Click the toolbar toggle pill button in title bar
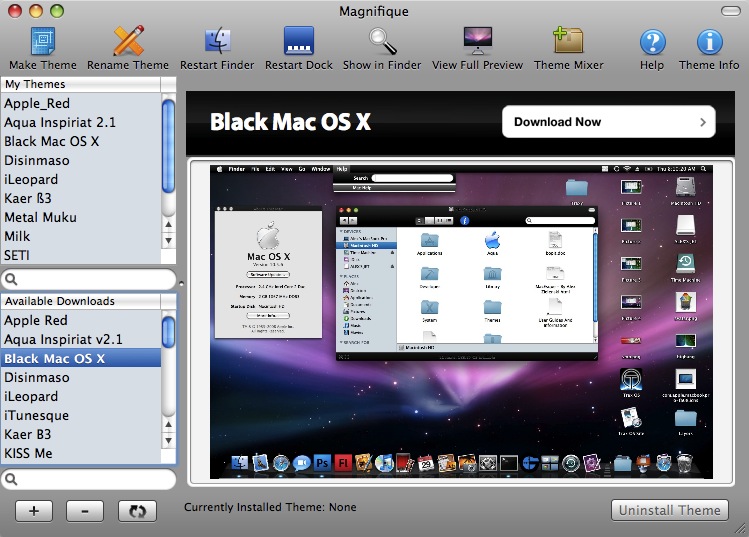The height and width of the screenshot is (537, 749). tap(730, 11)
